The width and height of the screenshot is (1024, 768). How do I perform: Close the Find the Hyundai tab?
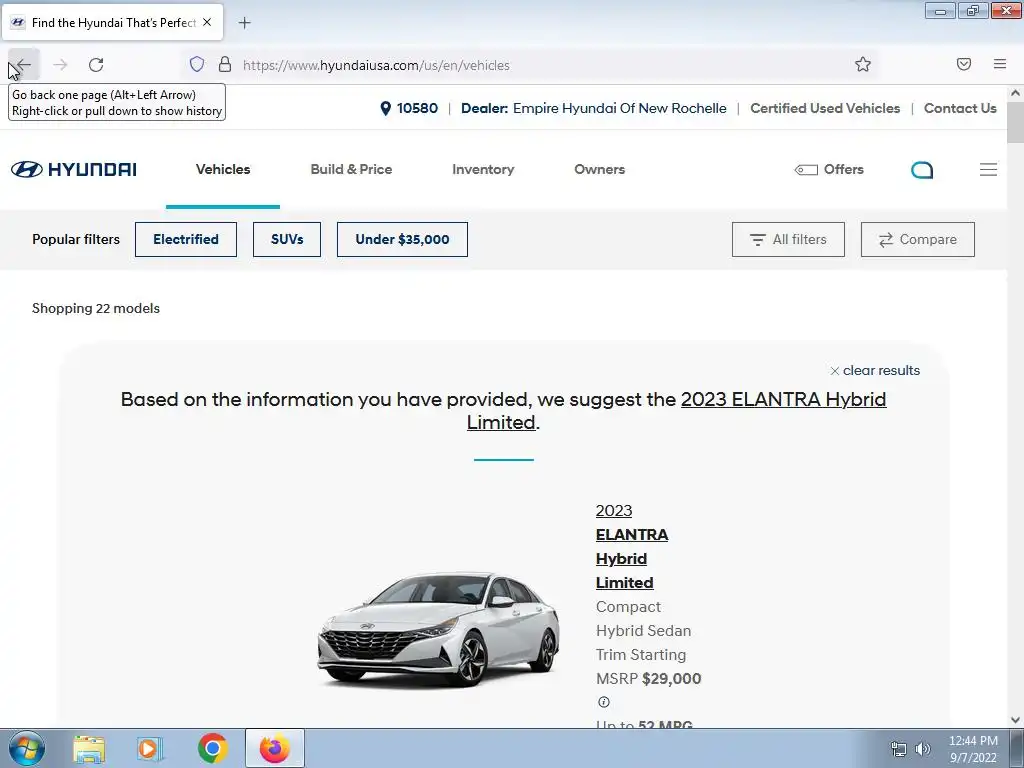point(207,22)
